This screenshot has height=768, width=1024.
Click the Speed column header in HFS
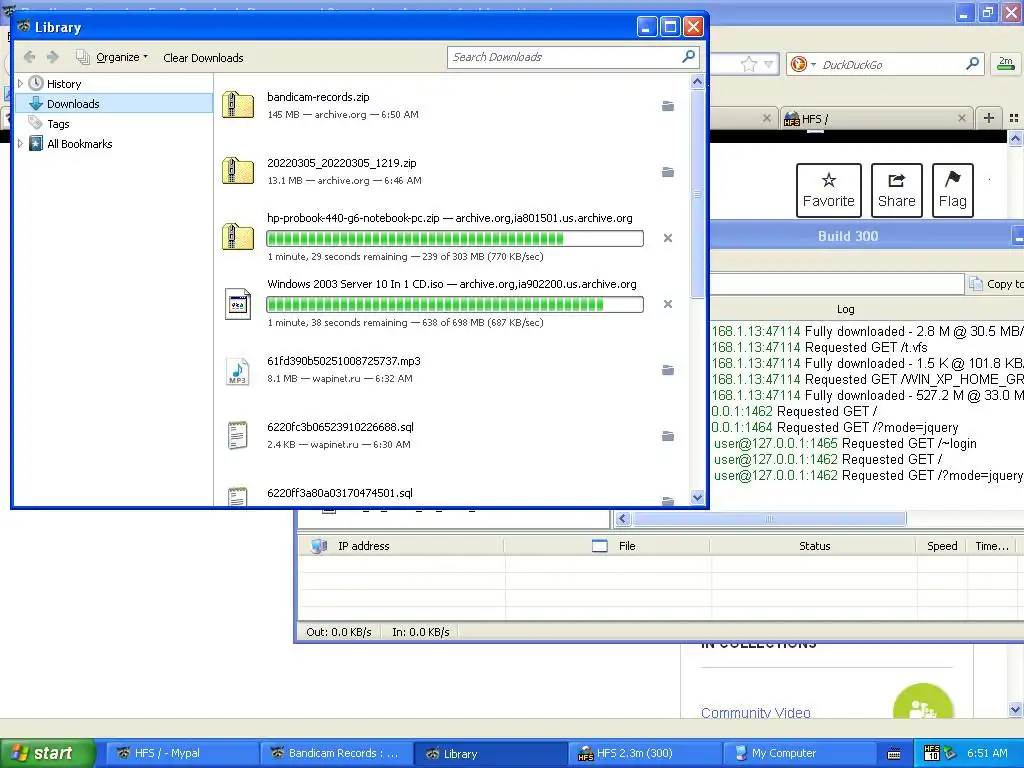tap(942, 546)
